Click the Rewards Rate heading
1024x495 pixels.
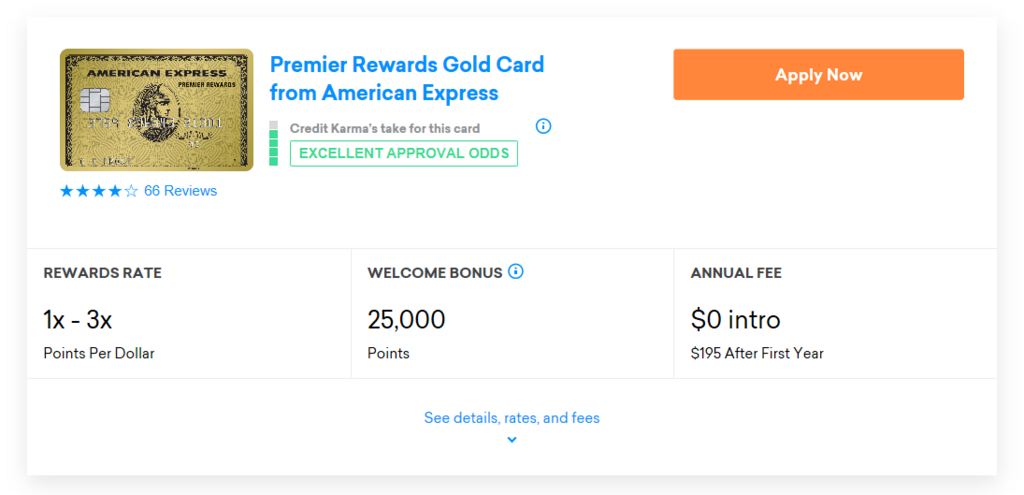click(103, 273)
